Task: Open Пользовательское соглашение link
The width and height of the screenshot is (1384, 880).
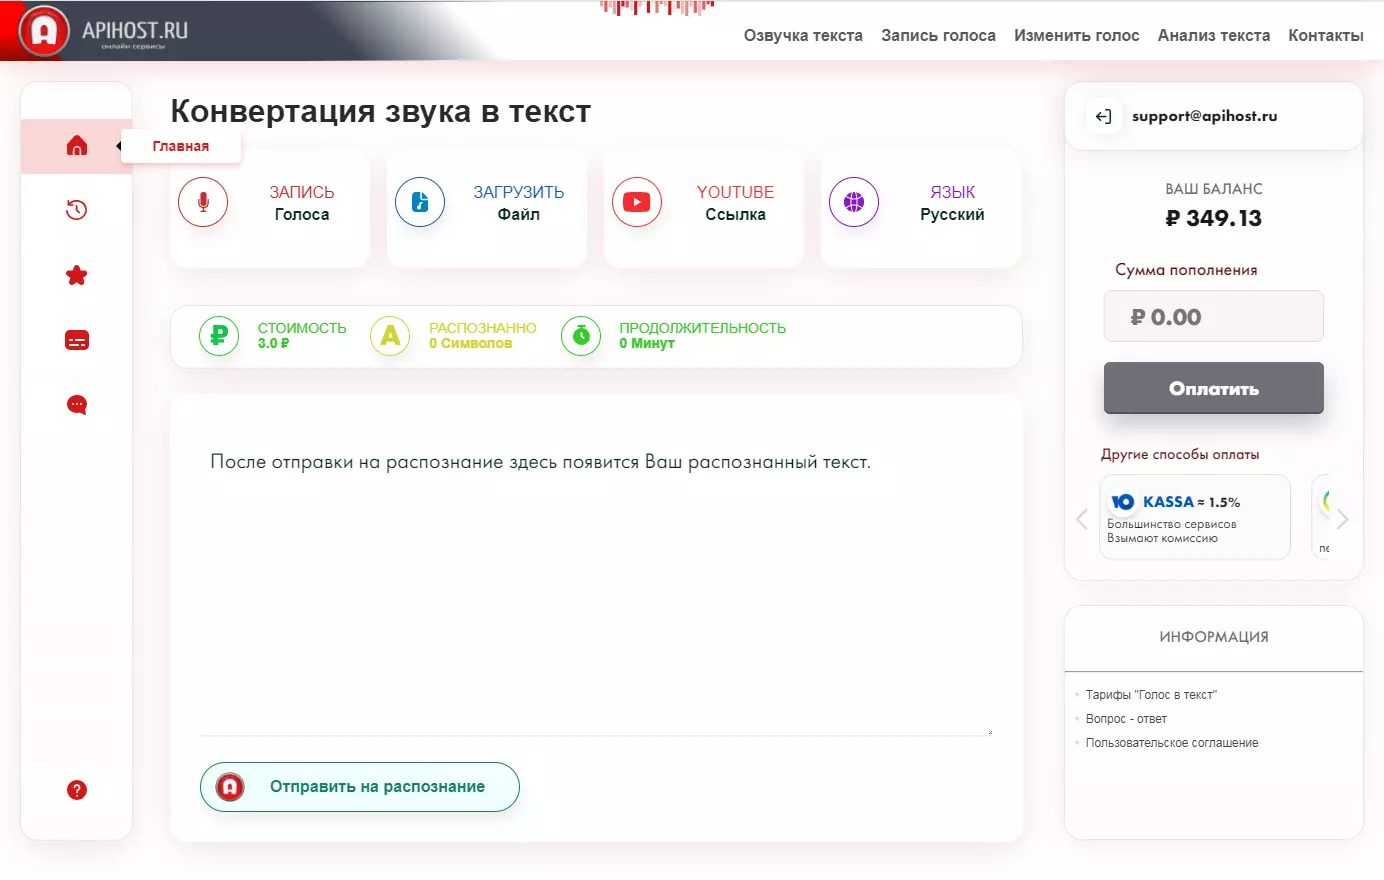Action: (x=1172, y=743)
